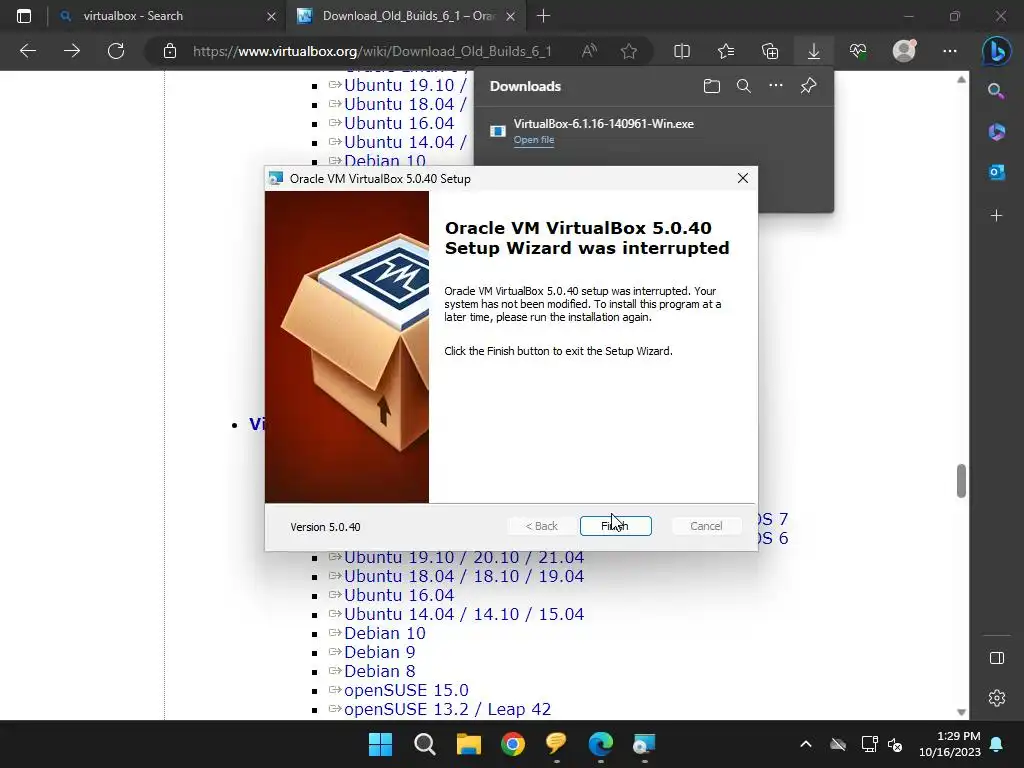The image size is (1024, 768).
Task: Open File Explorer from taskbar
Action: pos(468,744)
